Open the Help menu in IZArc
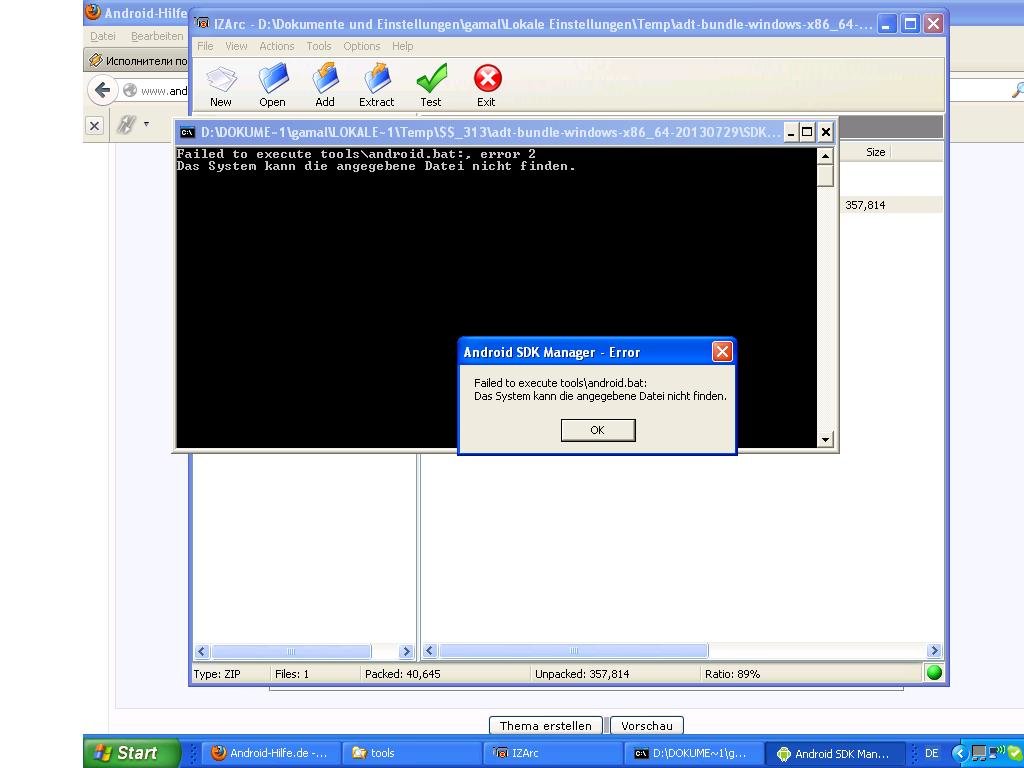Viewport: 1024px width, 768px height. [402, 46]
